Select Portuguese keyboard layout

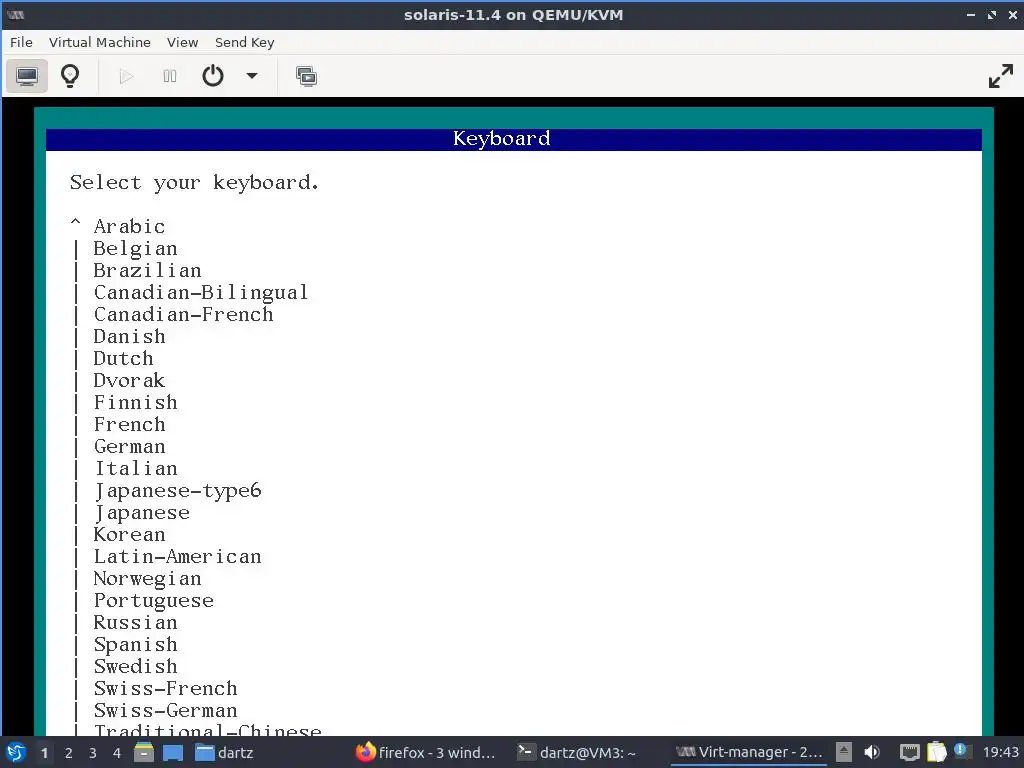(x=153, y=600)
